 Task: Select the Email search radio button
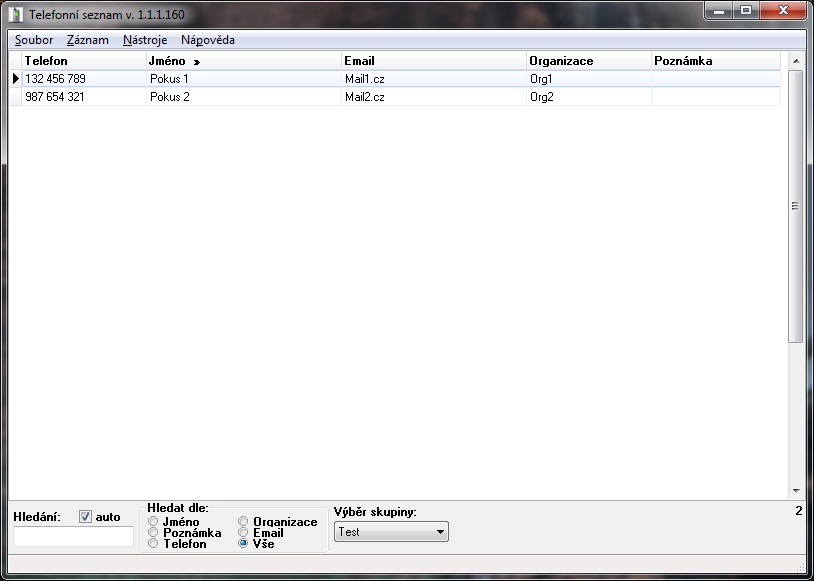[x=243, y=532]
